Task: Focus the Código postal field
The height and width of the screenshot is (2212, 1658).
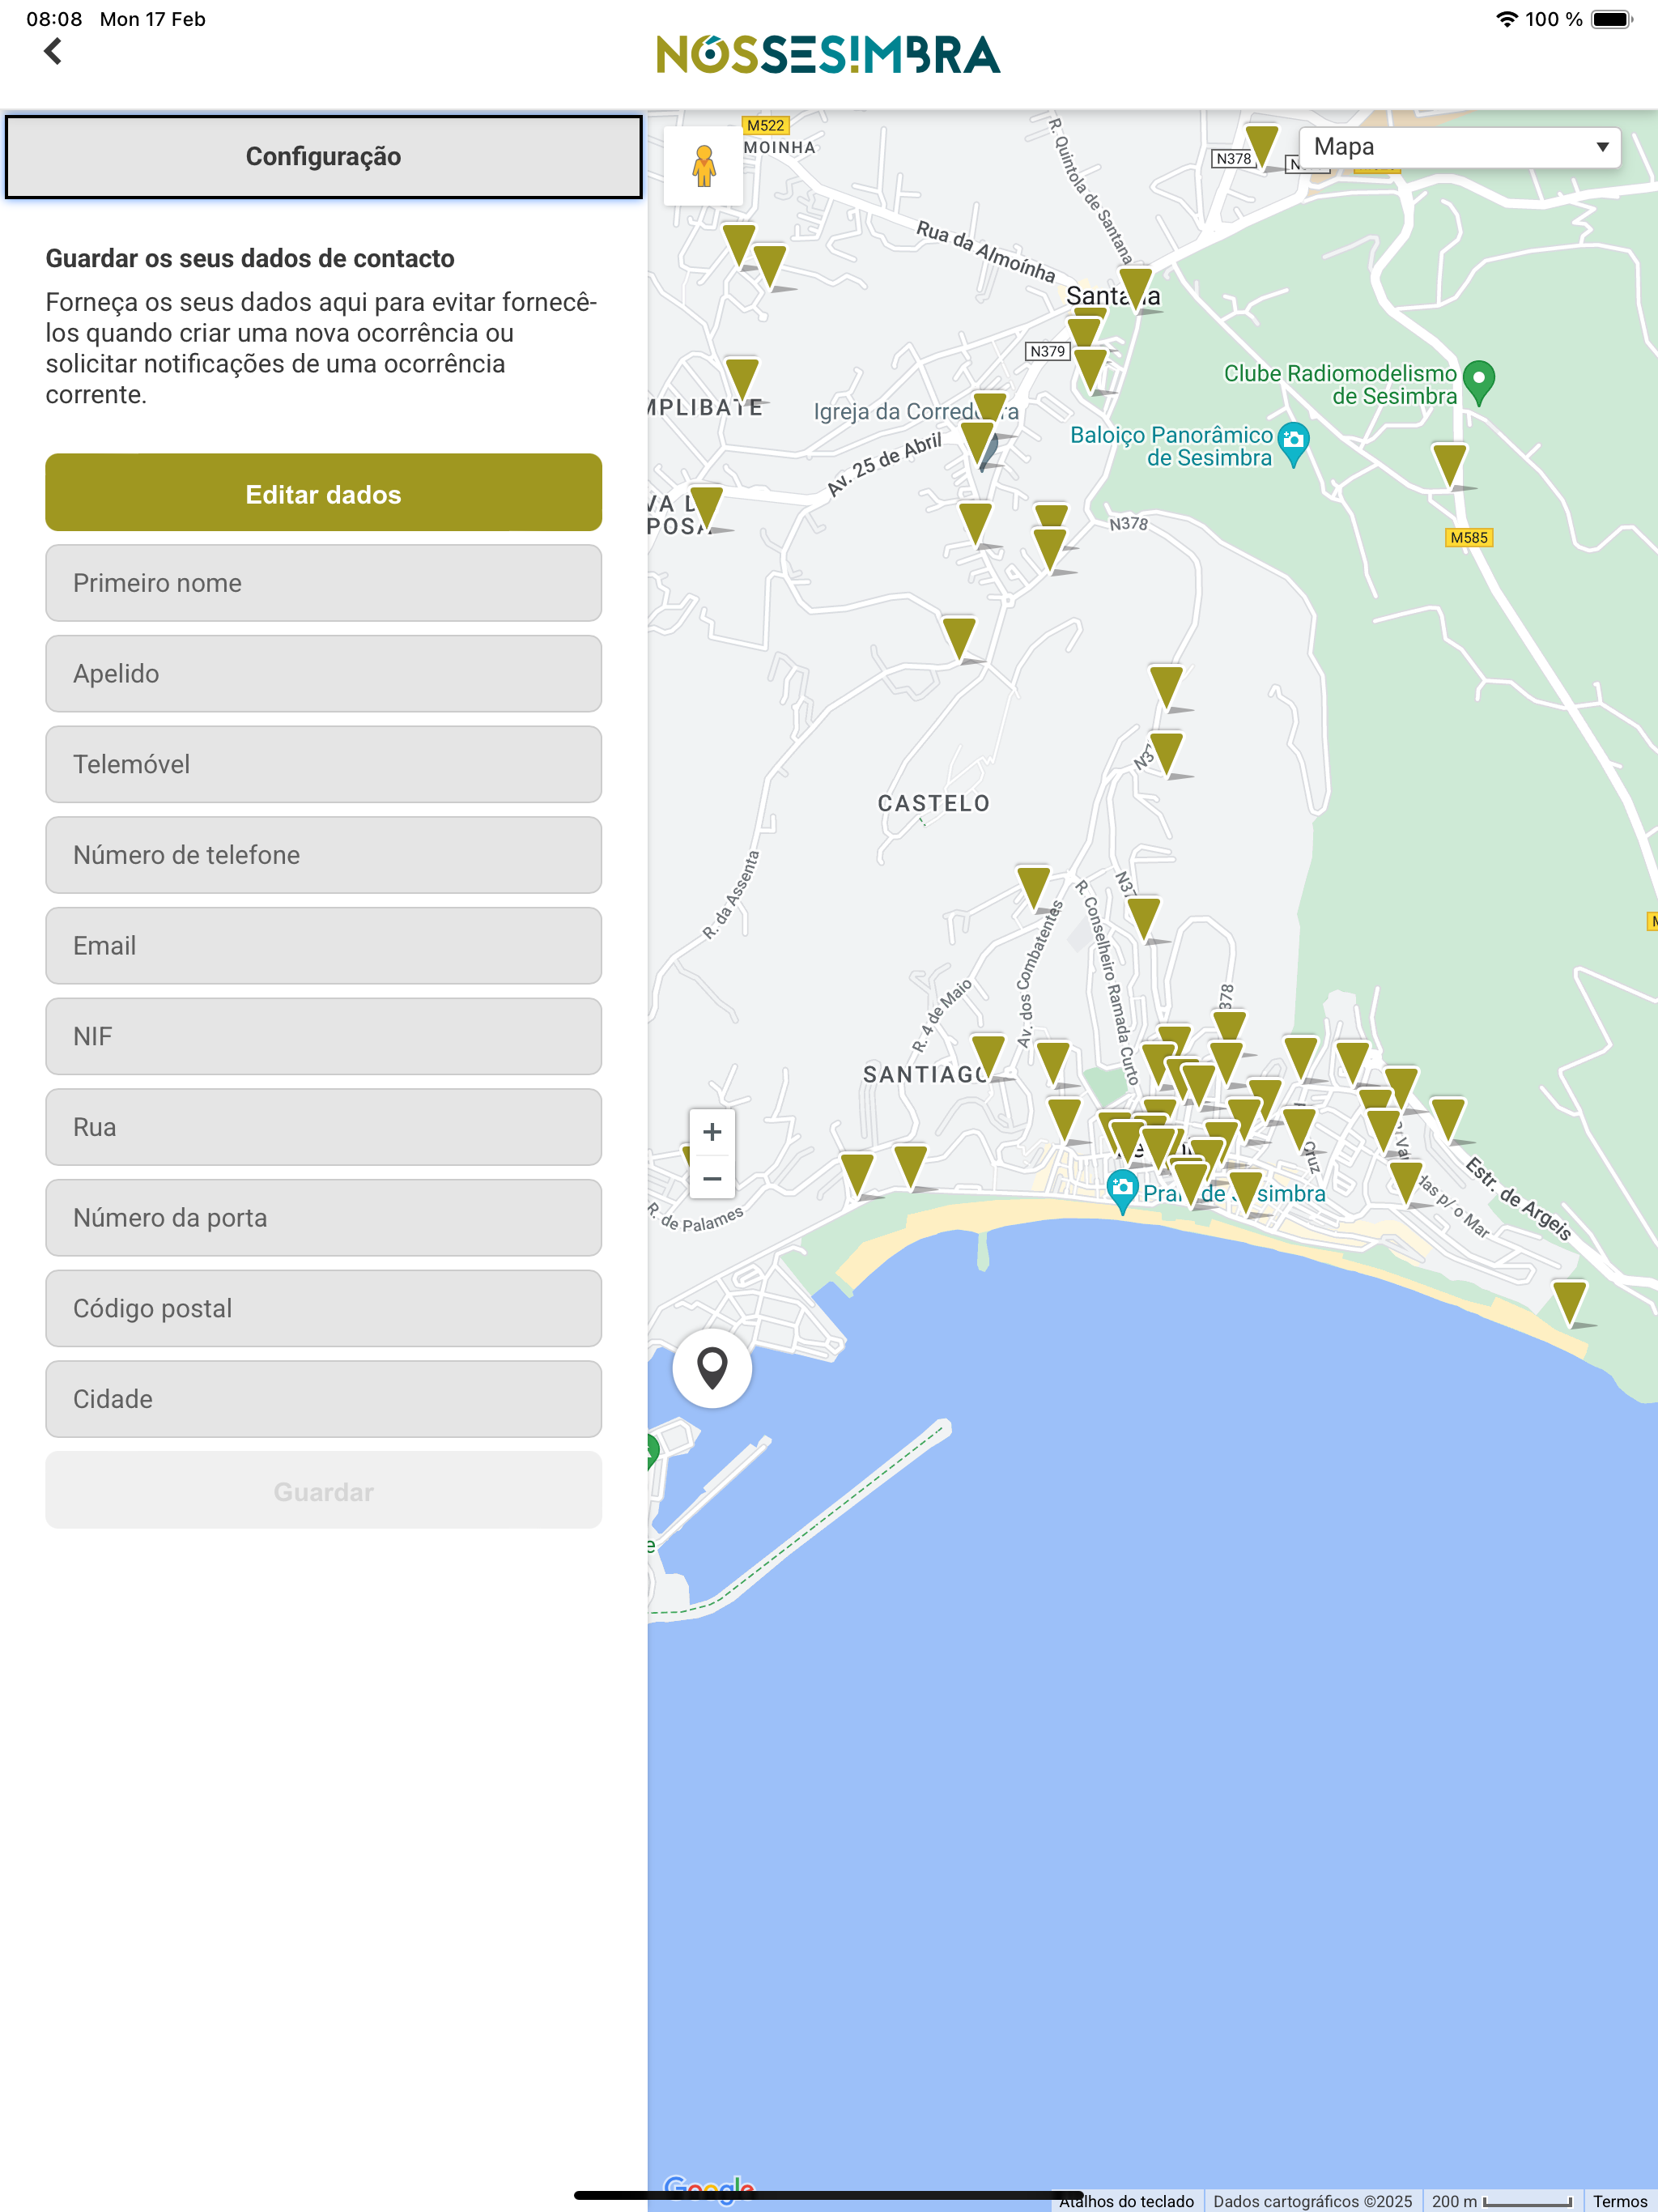Action: (x=323, y=1308)
